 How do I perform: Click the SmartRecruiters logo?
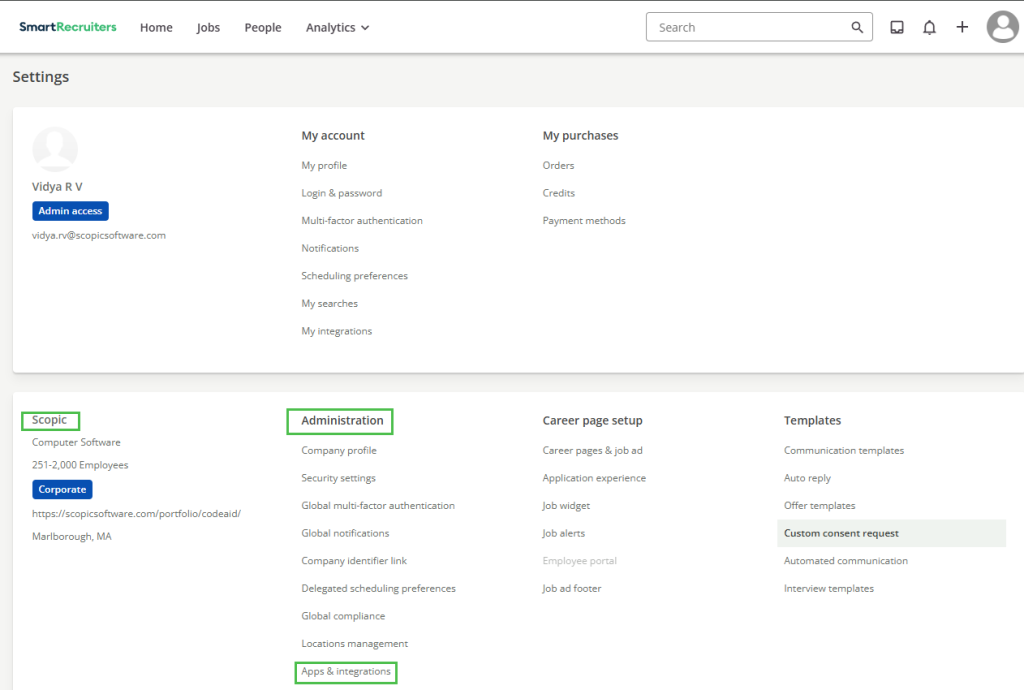pos(68,27)
